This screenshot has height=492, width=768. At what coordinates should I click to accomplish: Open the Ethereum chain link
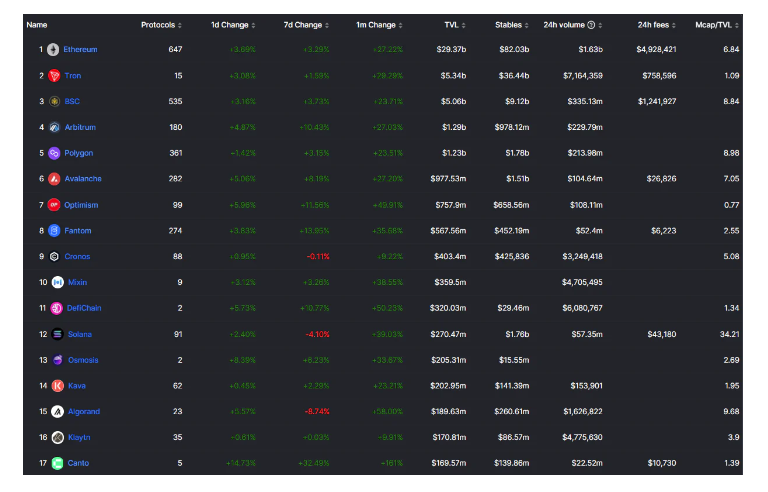click(80, 49)
